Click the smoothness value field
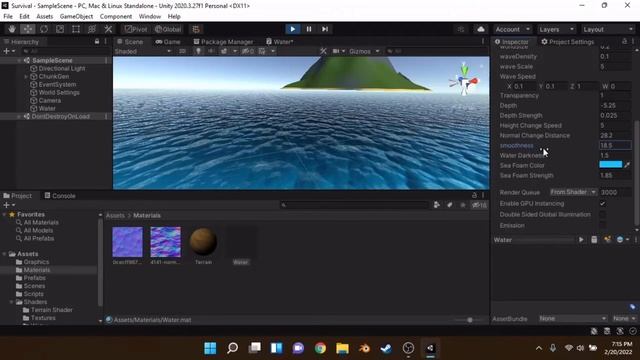 (x=615, y=145)
